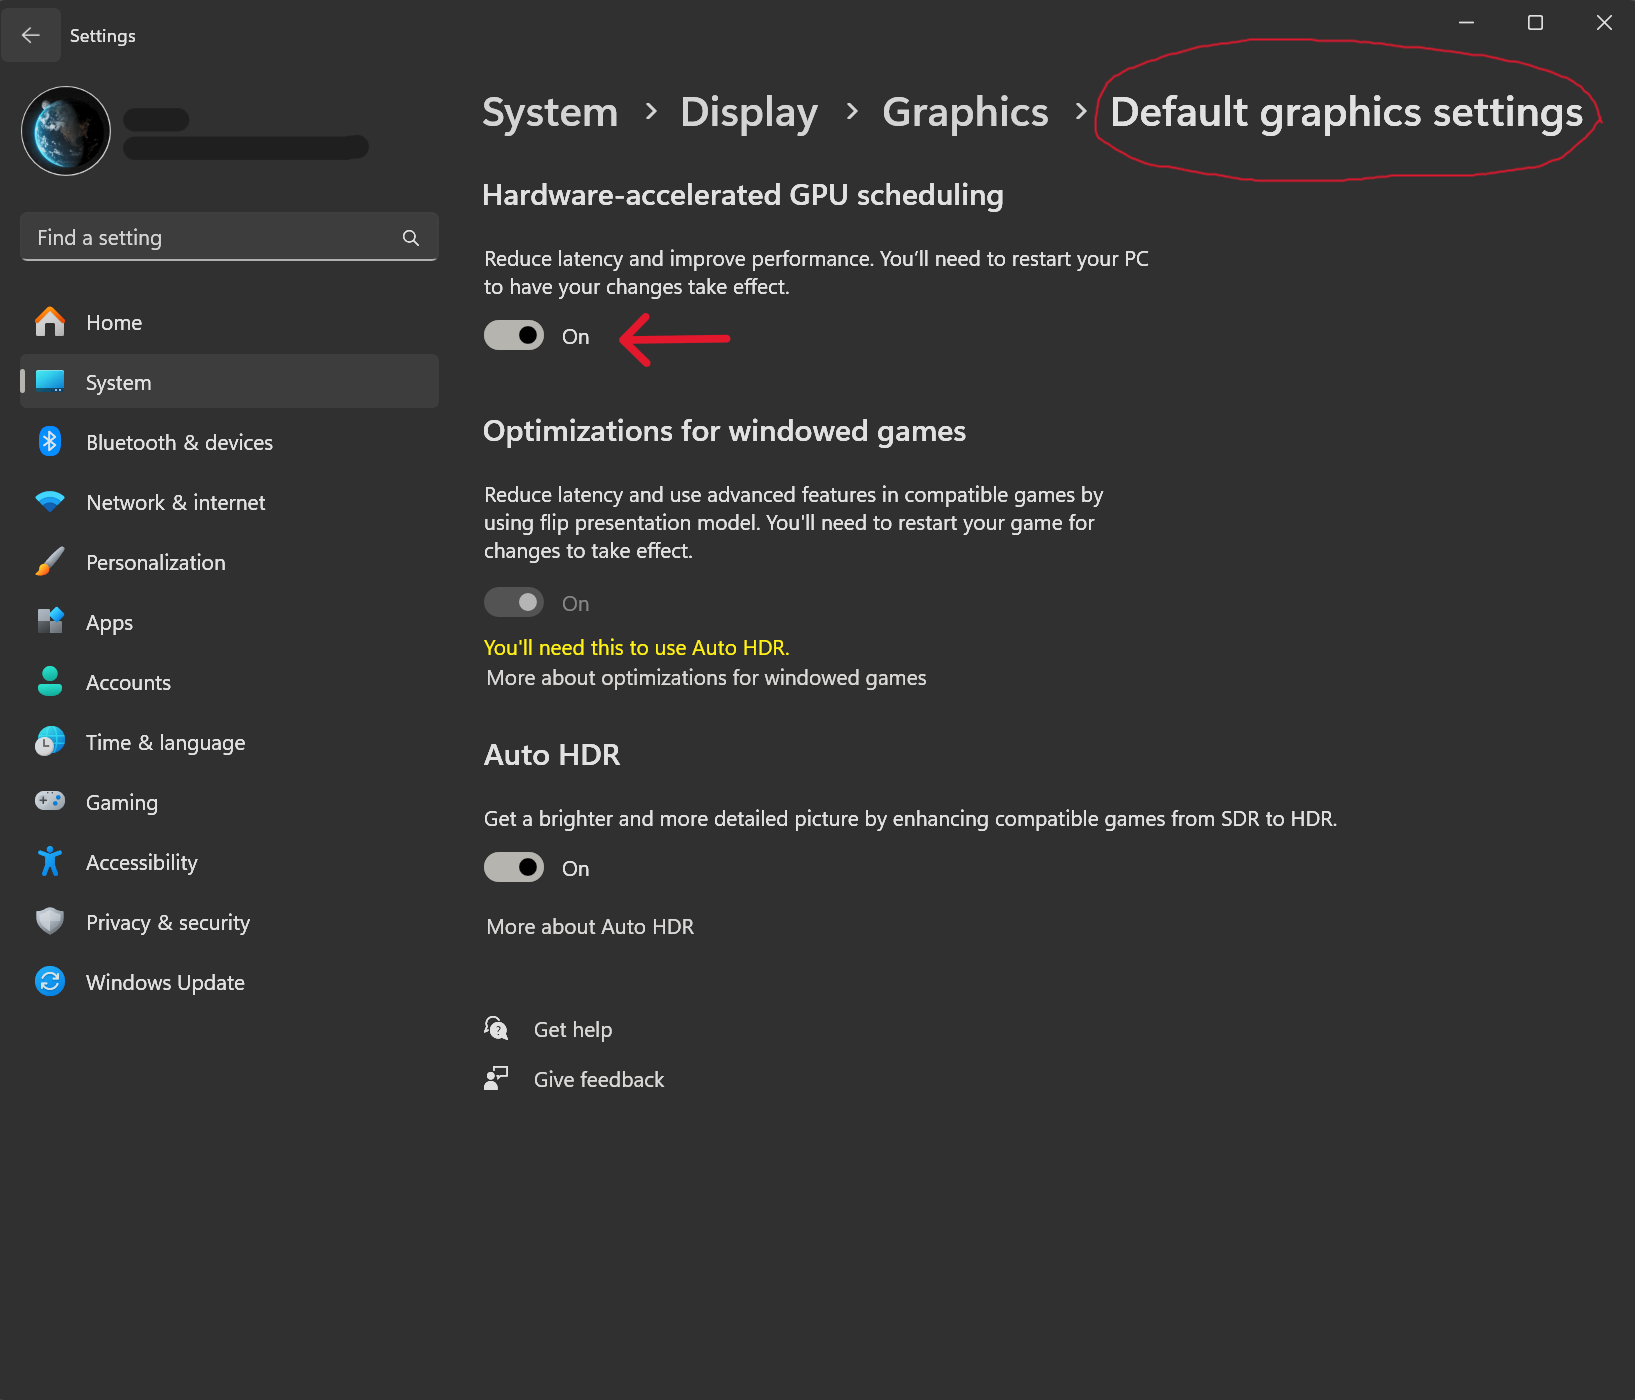Open Privacy & security shield icon
The image size is (1635, 1400).
tap(50, 922)
